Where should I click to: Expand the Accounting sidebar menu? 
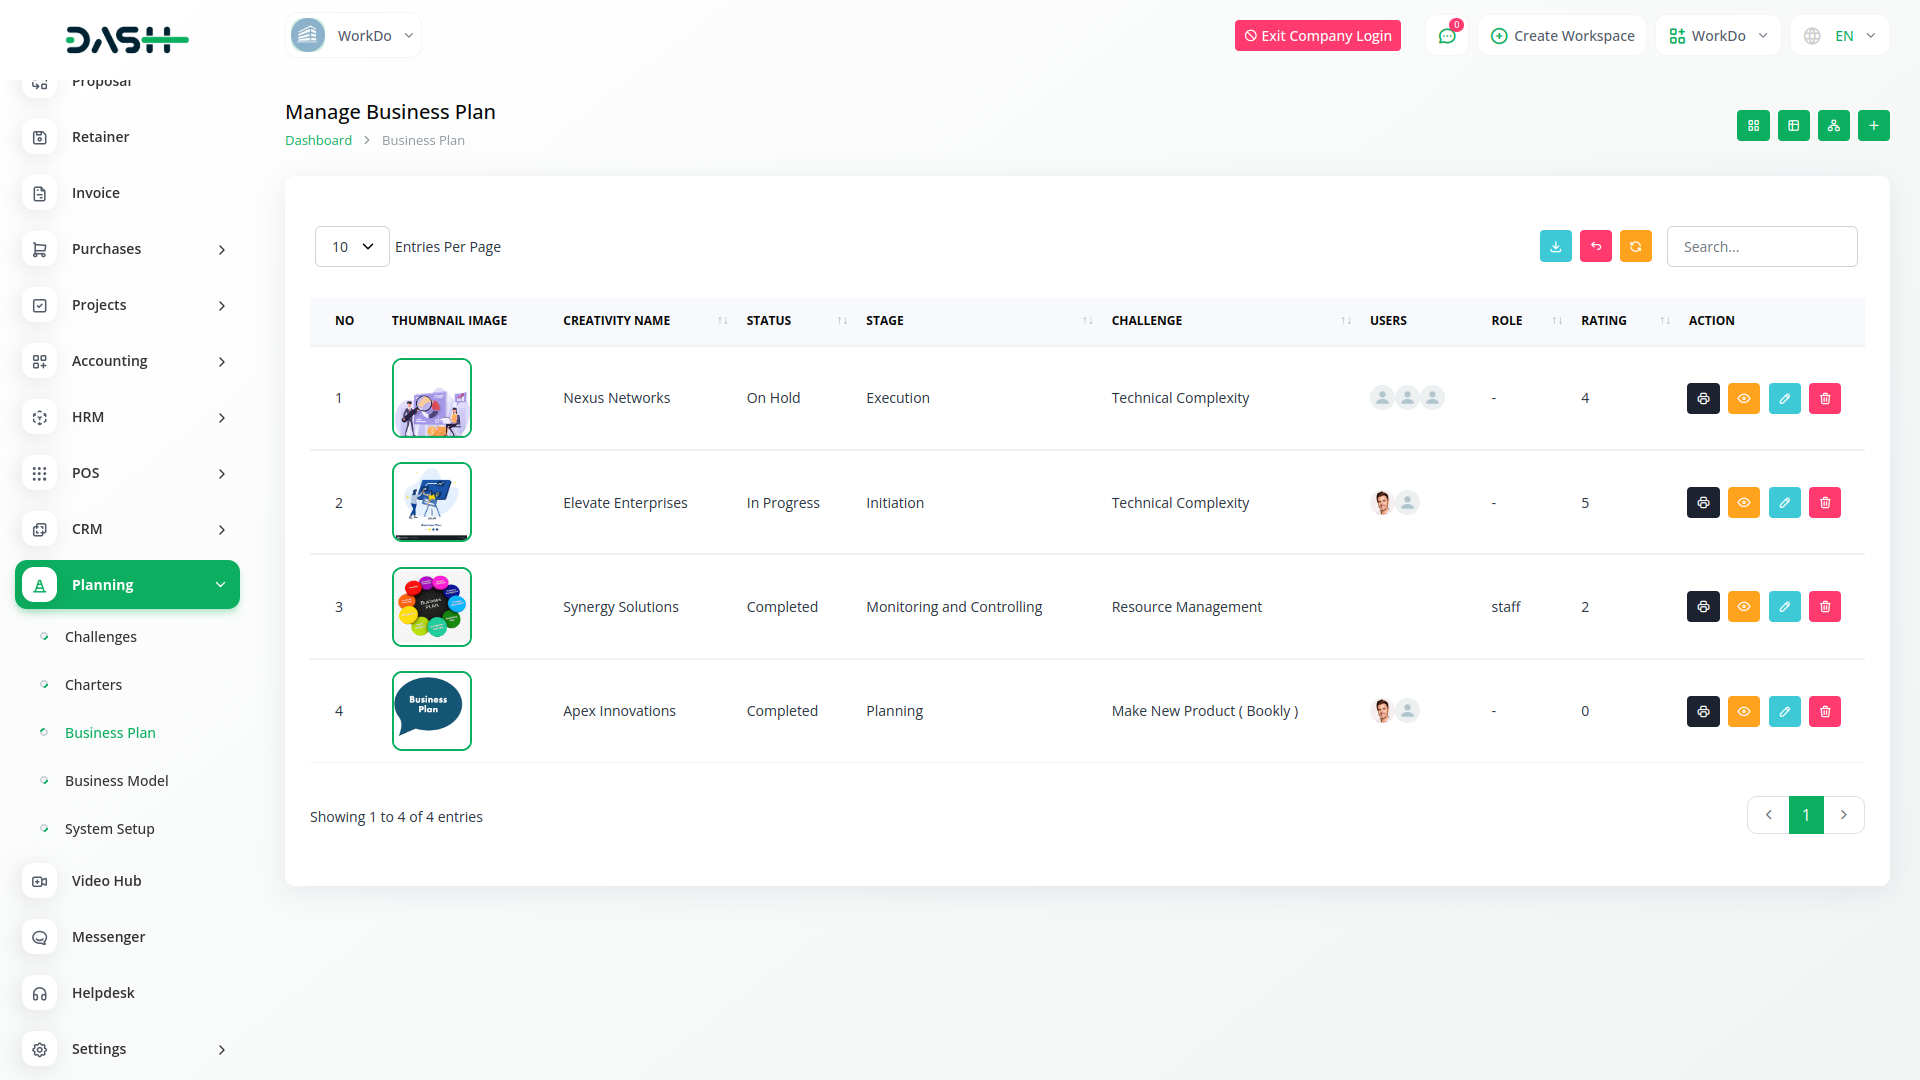point(127,361)
